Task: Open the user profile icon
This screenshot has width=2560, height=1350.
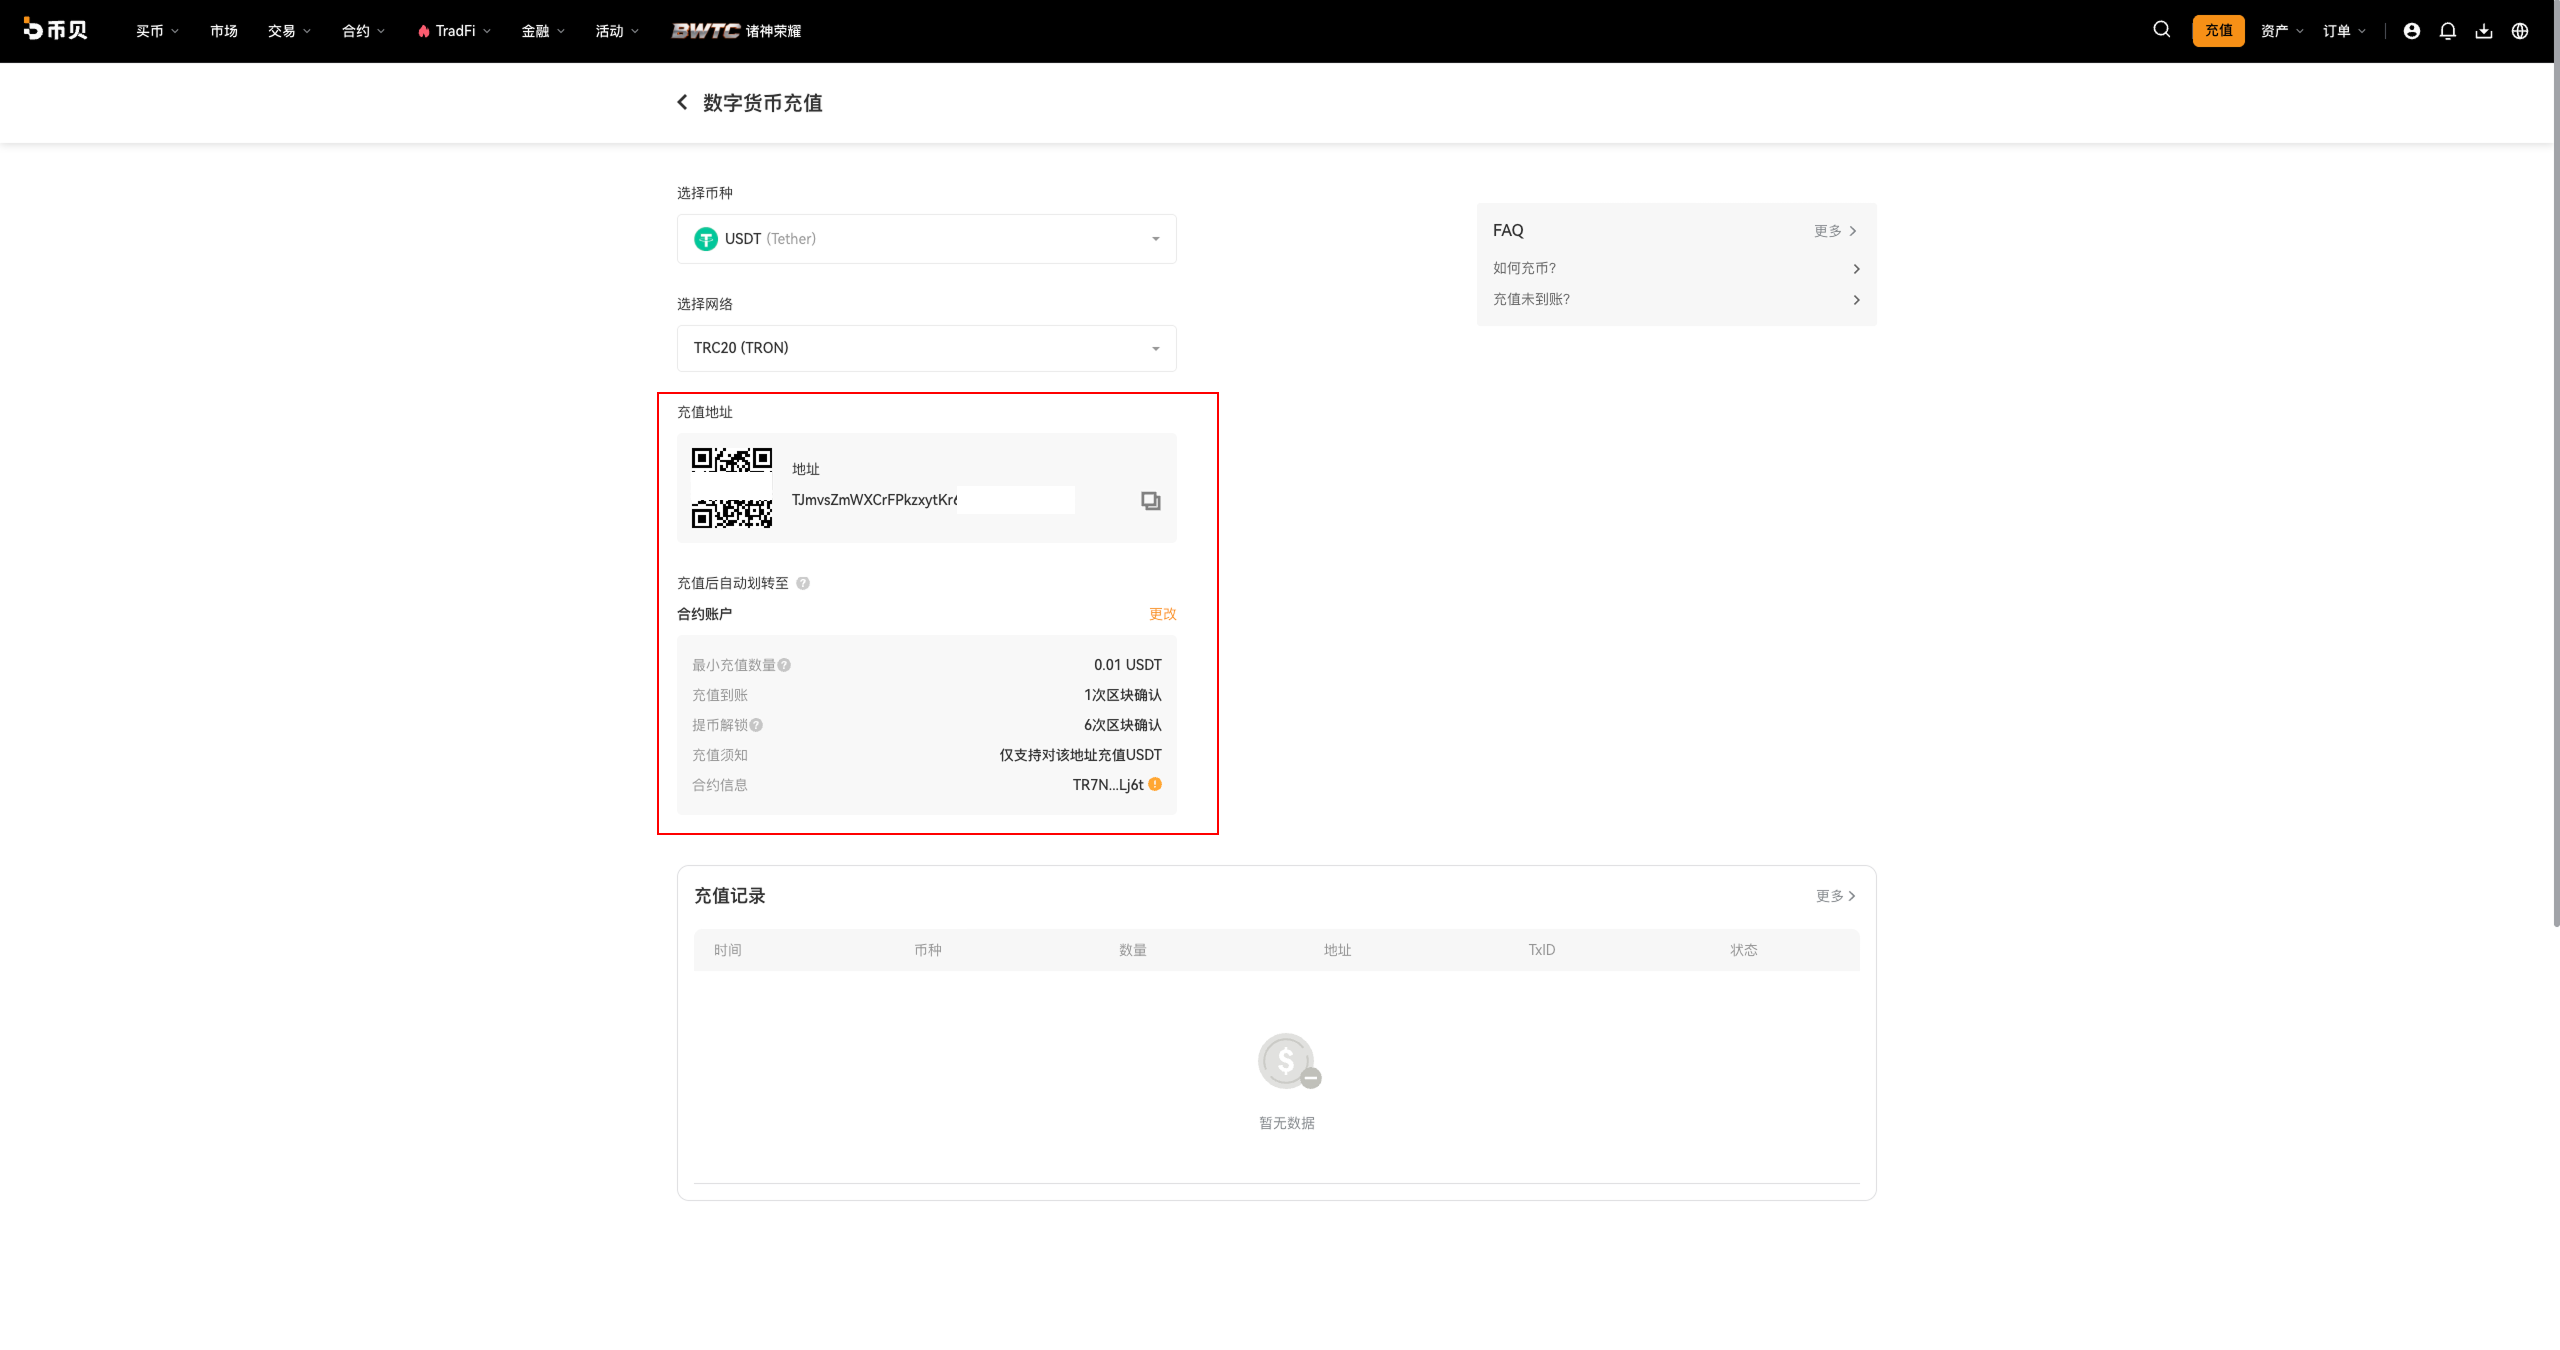Action: pyautogui.click(x=2411, y=31)
